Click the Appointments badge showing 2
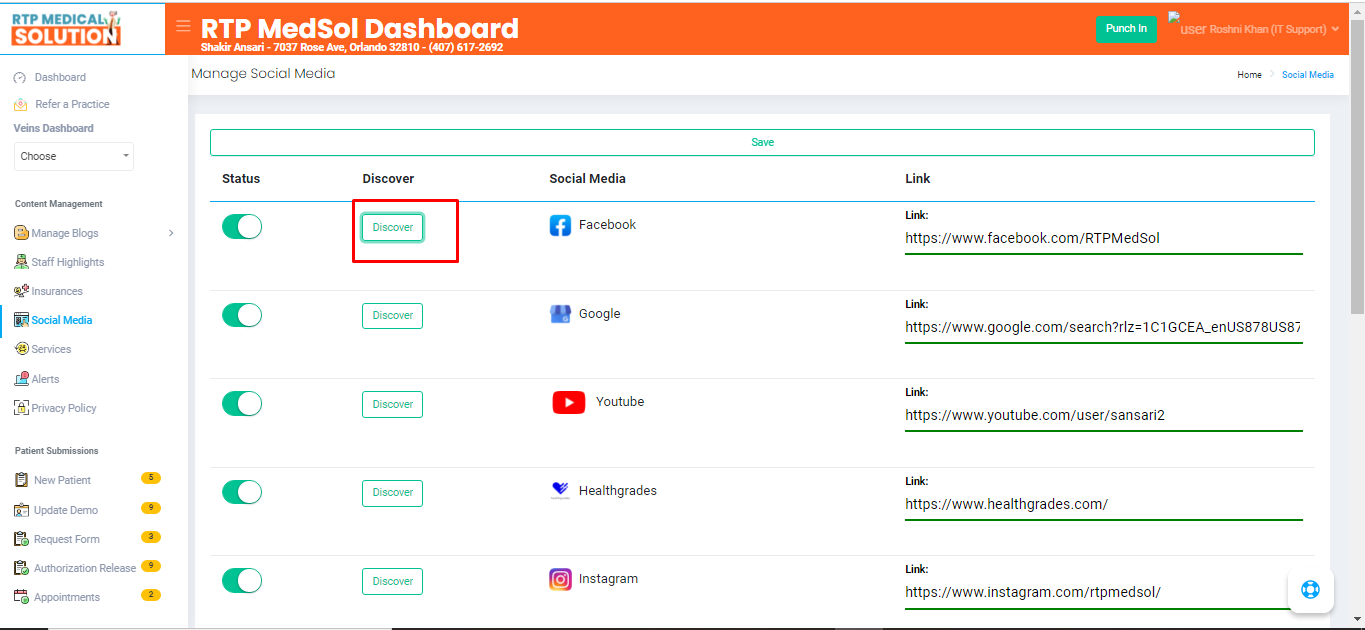 (151, 595)
